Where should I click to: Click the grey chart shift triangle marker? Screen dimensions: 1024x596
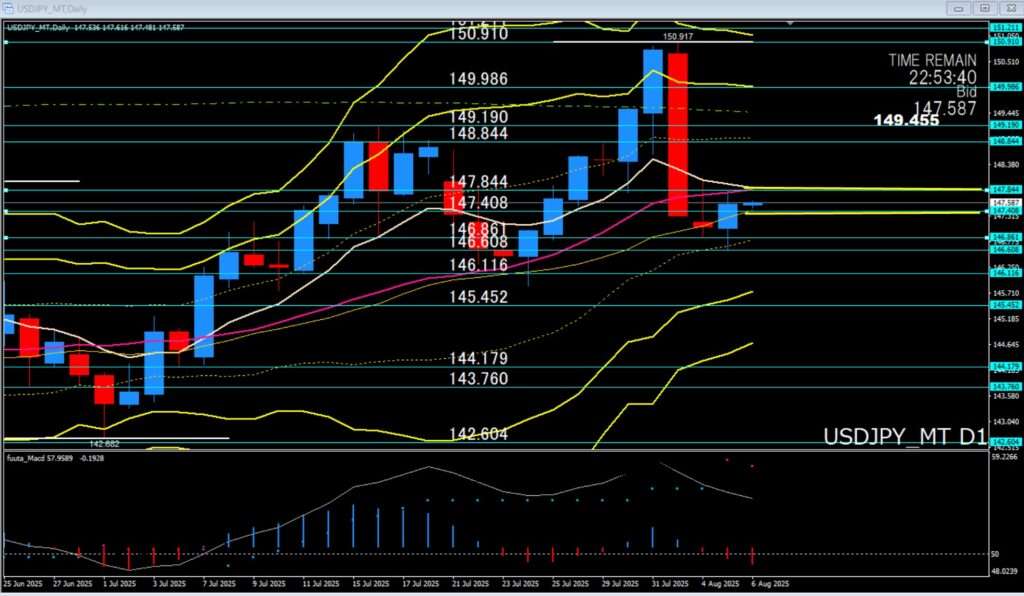[x=790, y=23]
